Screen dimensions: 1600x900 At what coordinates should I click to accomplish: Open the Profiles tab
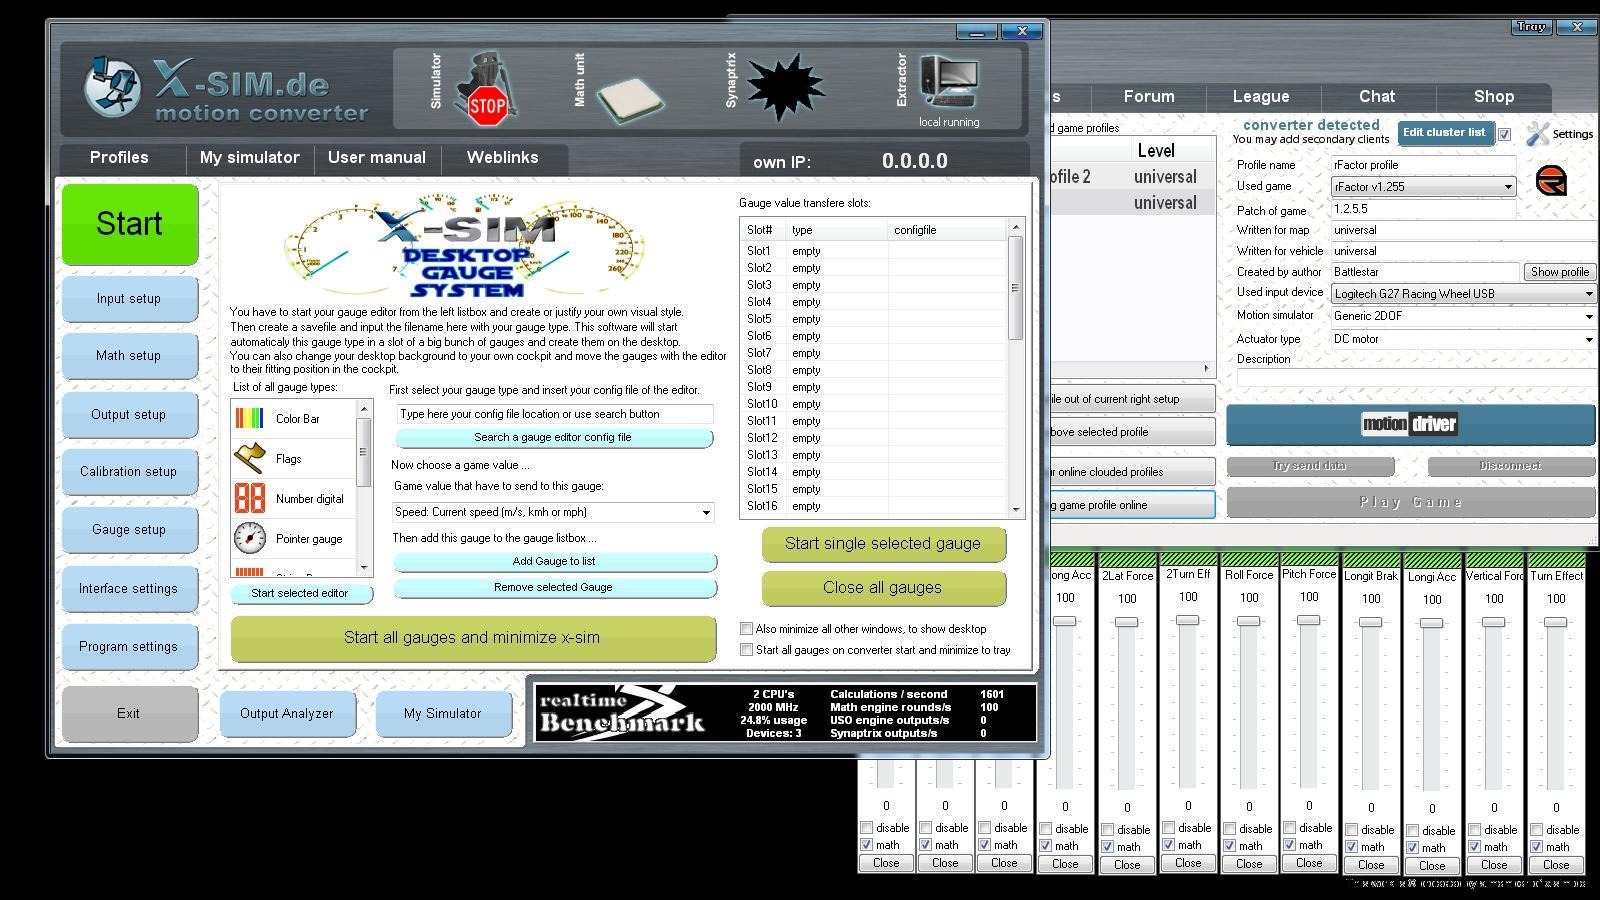tap(119, 158)
